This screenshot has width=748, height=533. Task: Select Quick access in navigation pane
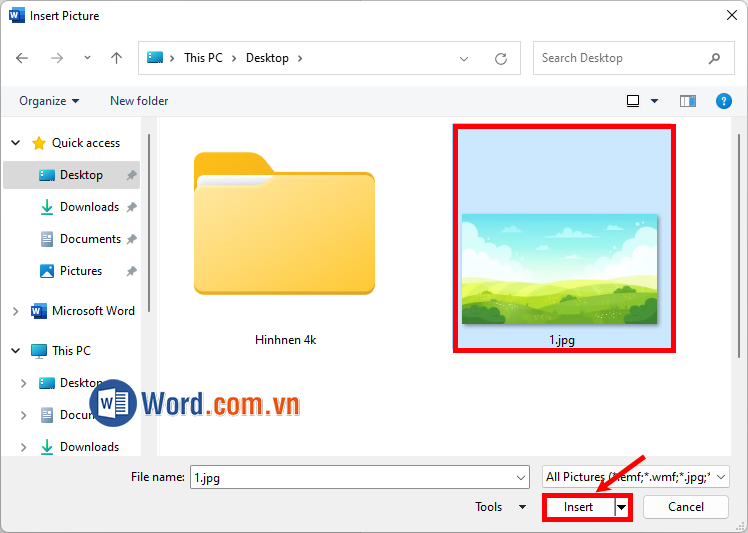coord(86,143)
